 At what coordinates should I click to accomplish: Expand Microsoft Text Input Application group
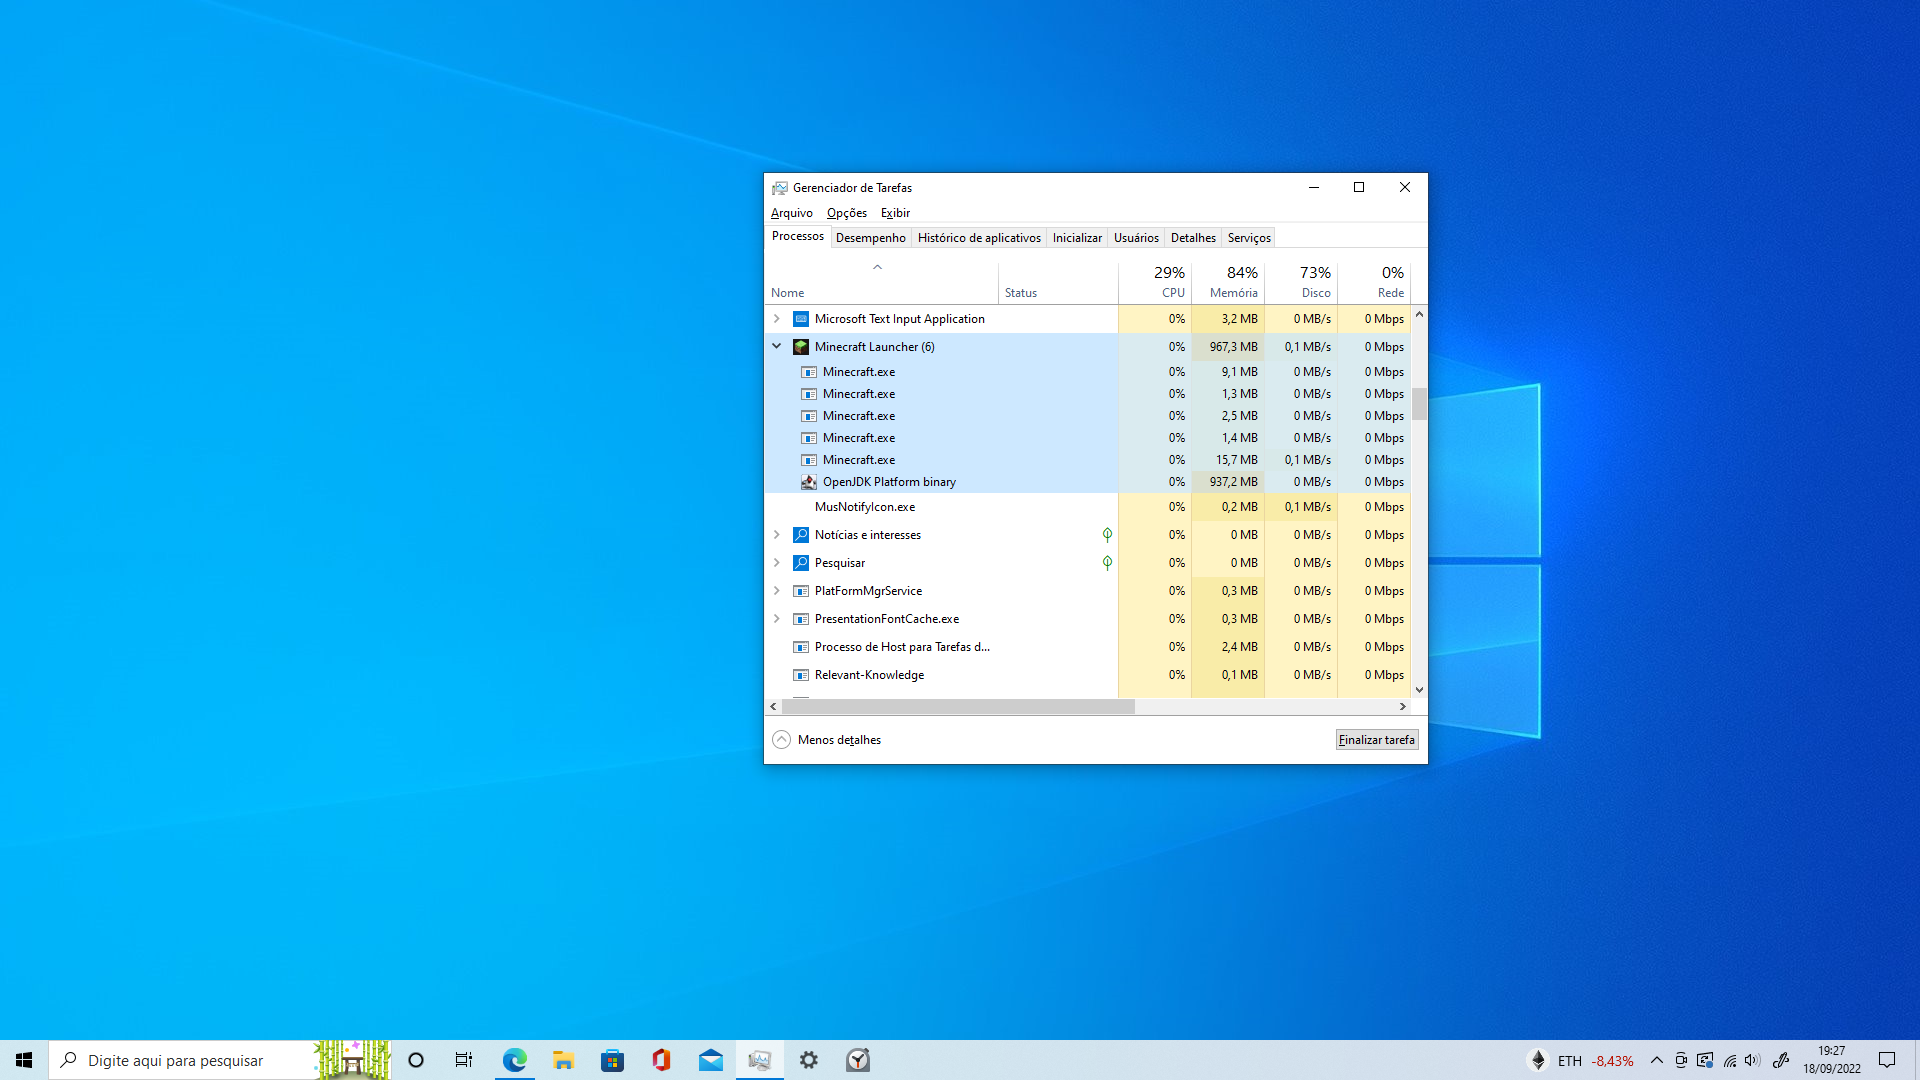click(x=777, y=319)
